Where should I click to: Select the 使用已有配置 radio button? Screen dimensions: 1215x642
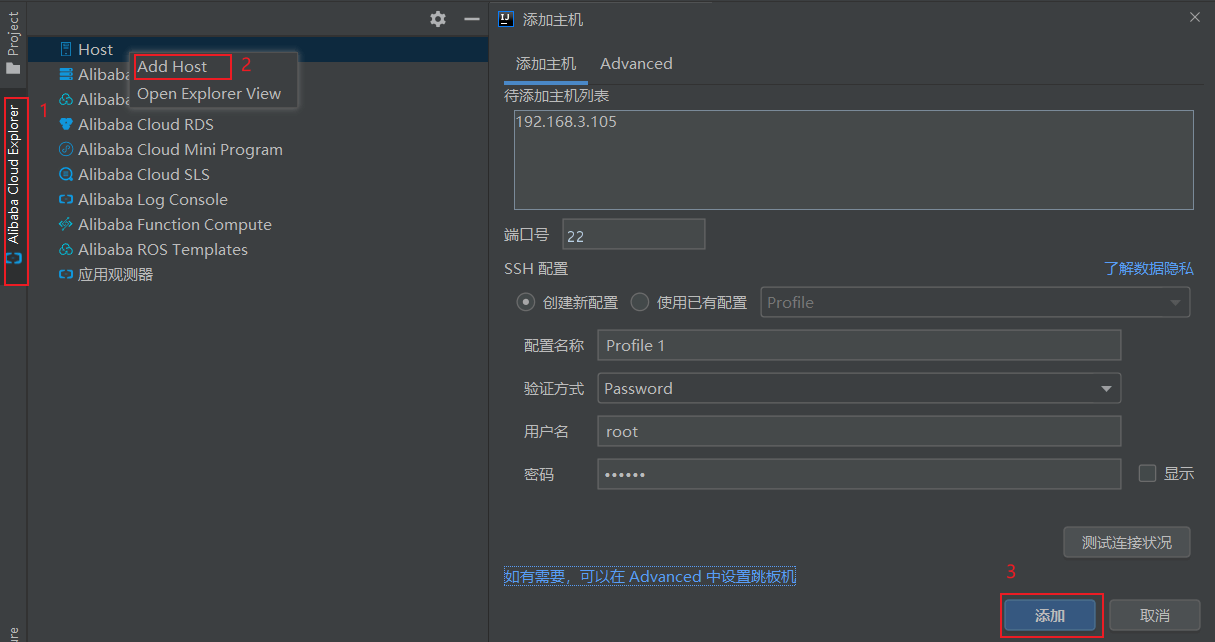(x=640, y=302)
